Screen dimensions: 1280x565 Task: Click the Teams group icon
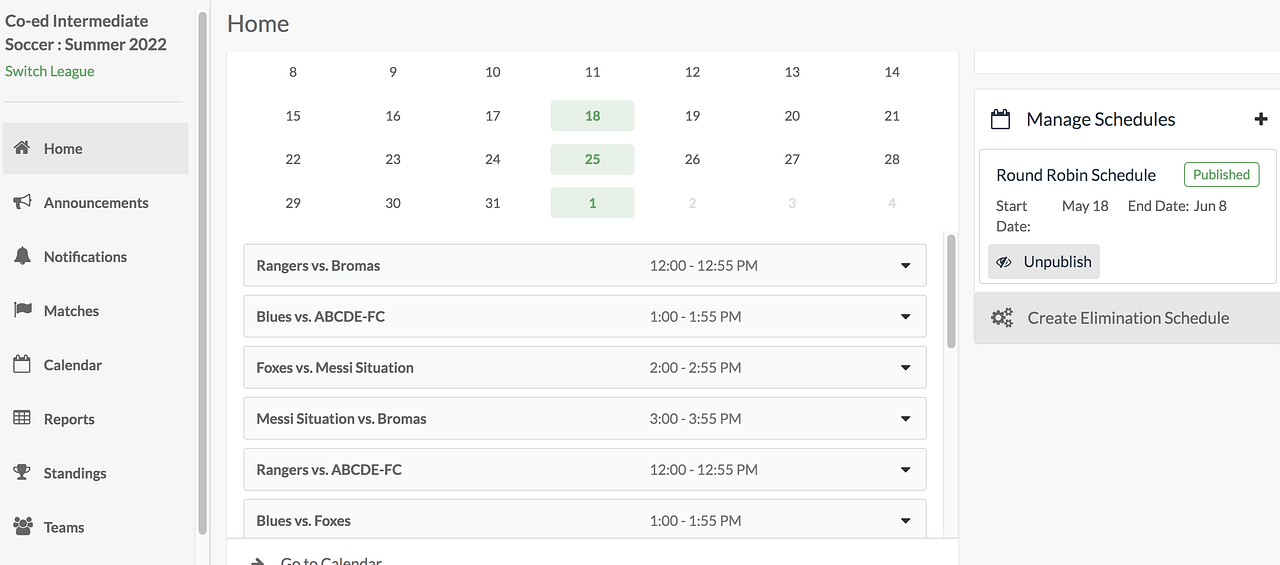coord(22,526)
